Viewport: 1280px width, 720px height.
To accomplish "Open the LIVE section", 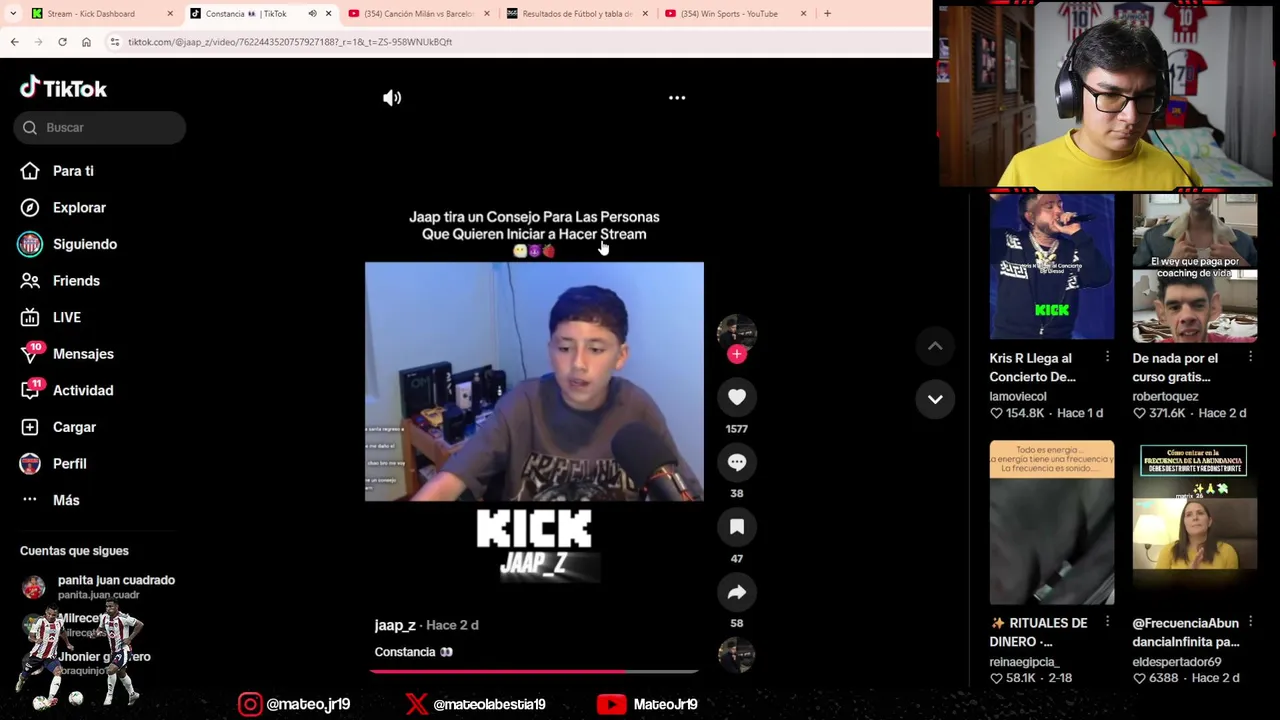I will pyautogui.click(x=67, y=317).
